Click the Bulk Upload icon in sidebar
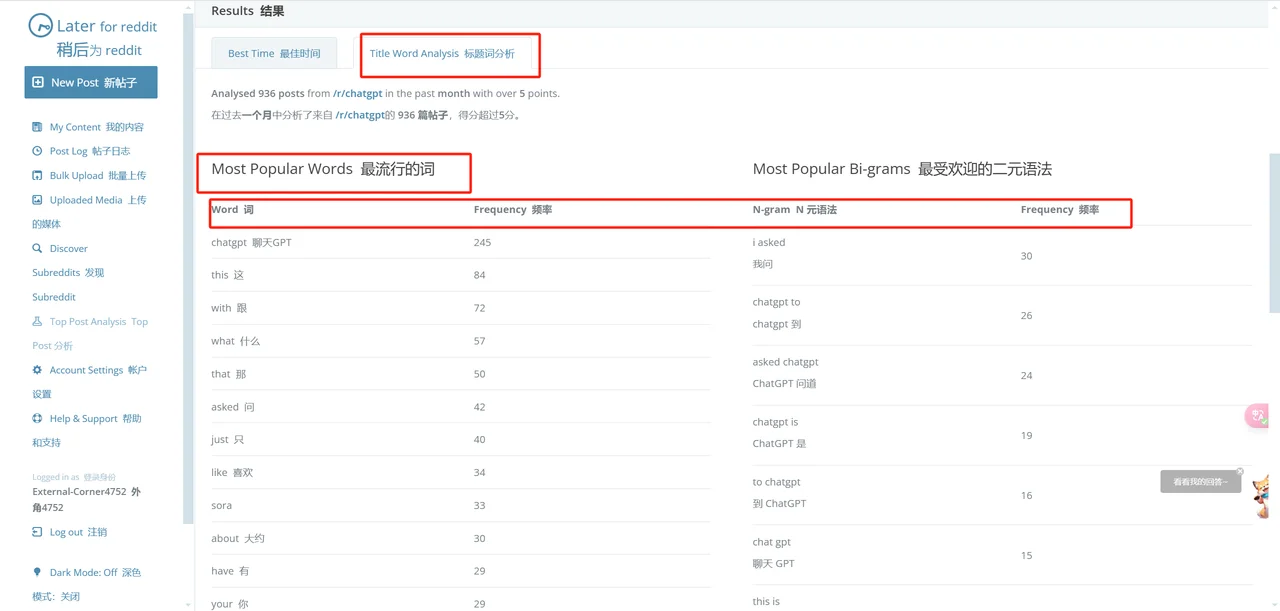 38,176
